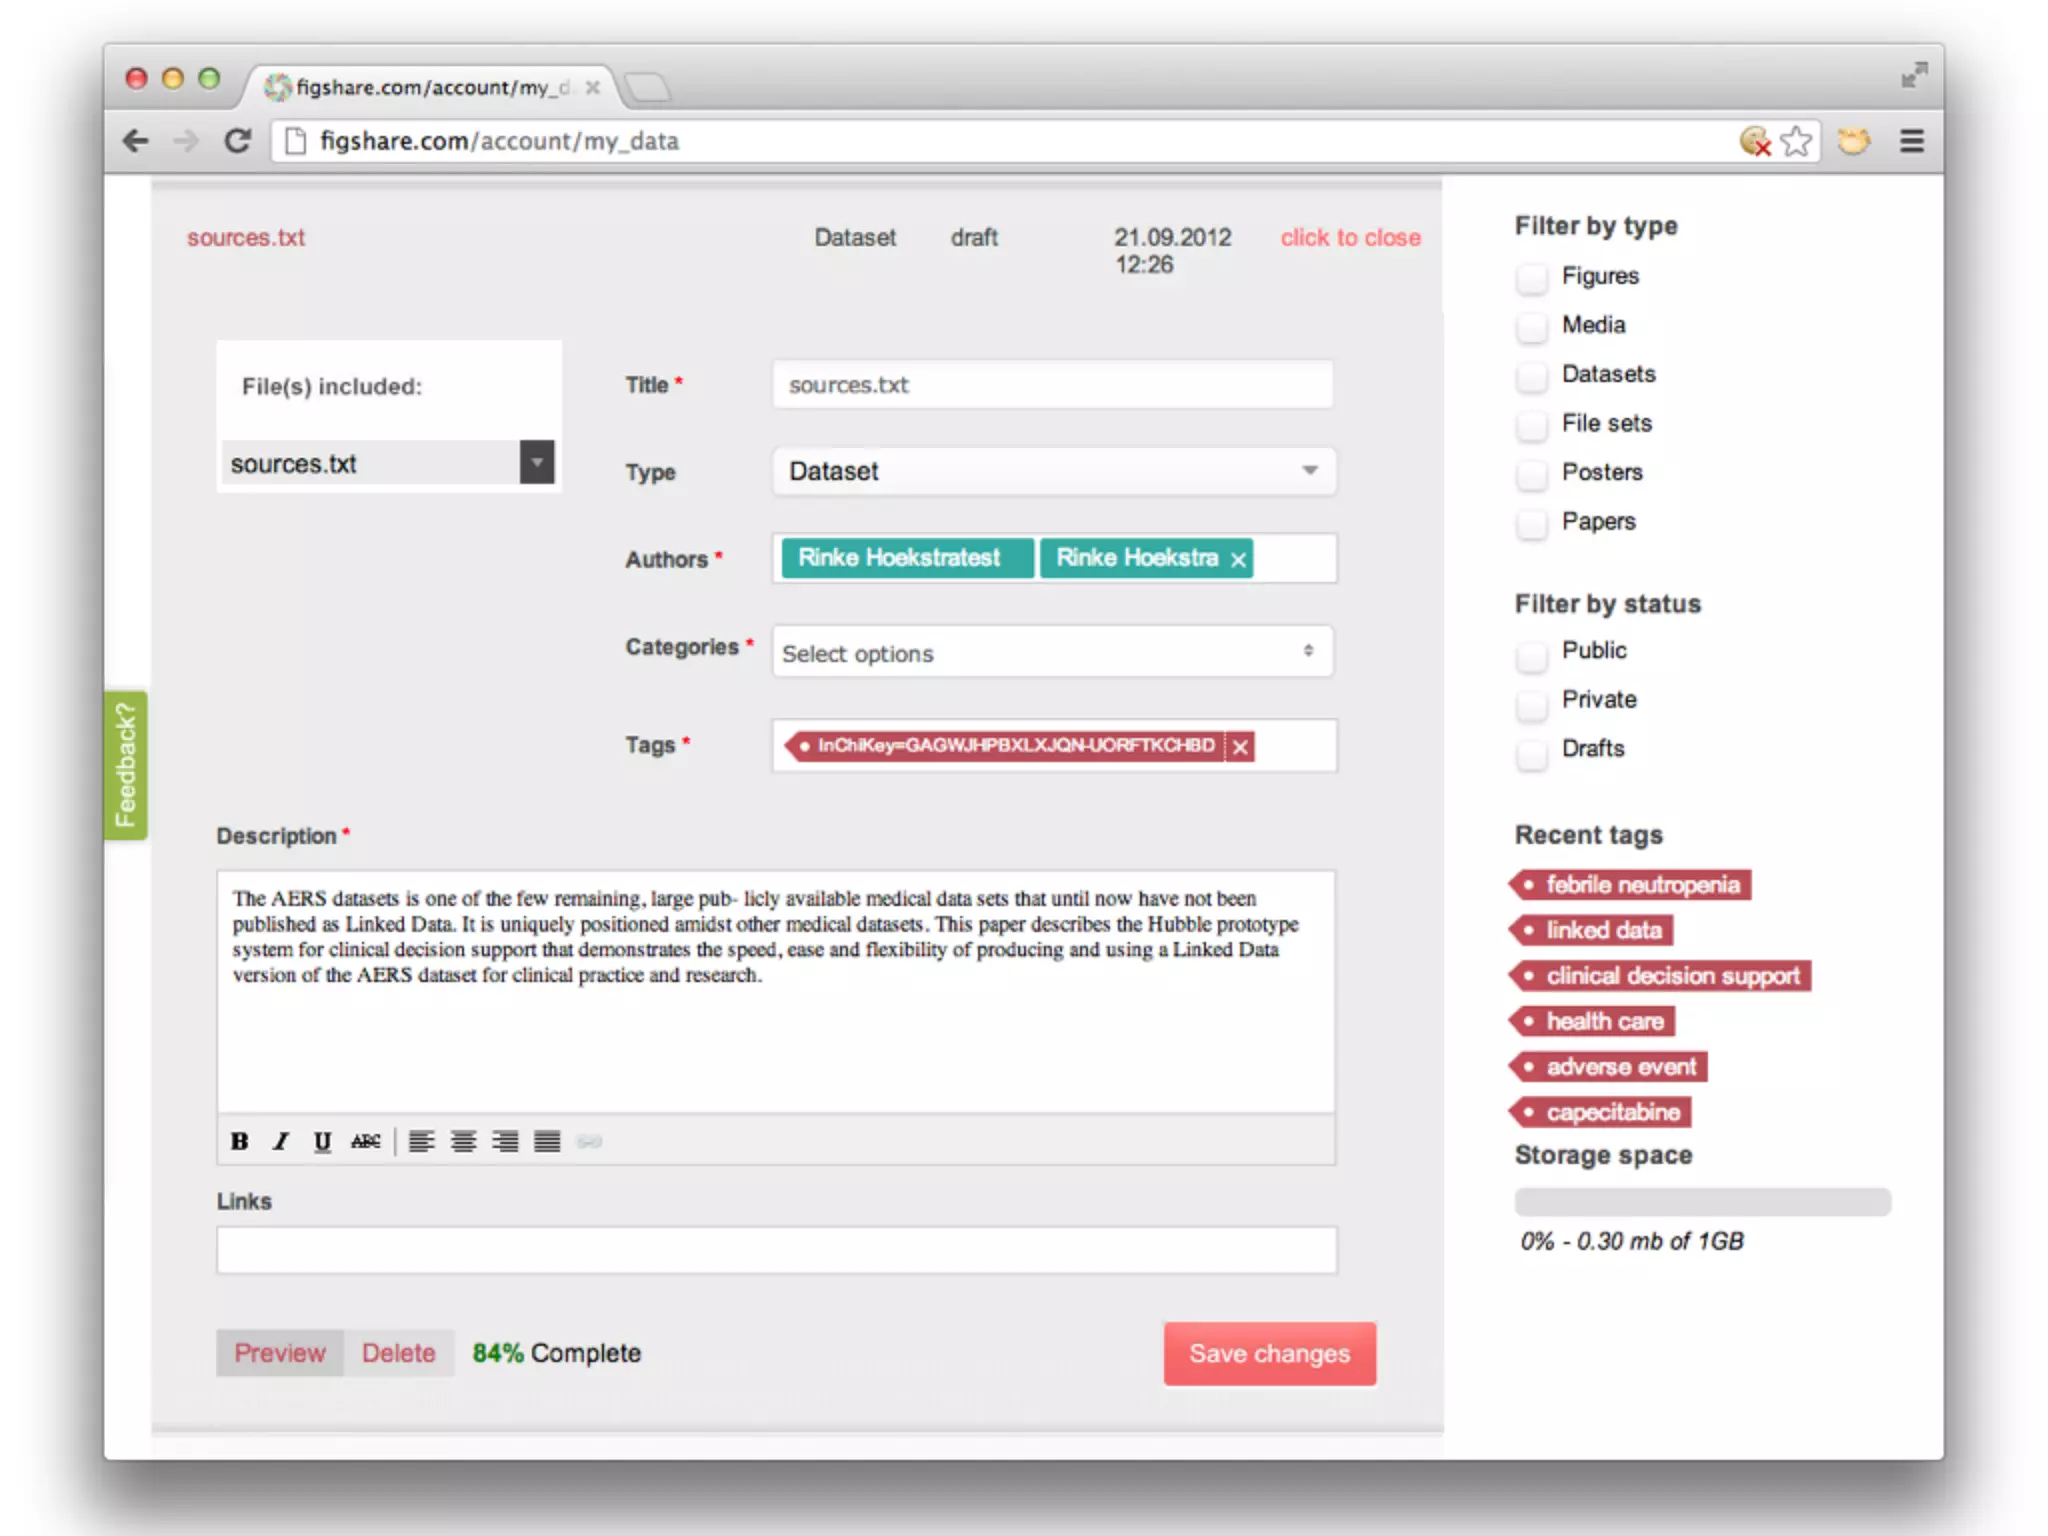This screenshot has height=1536, width=2048.
Task: Remove the InChIKey tag
Action: [1240, 747]
